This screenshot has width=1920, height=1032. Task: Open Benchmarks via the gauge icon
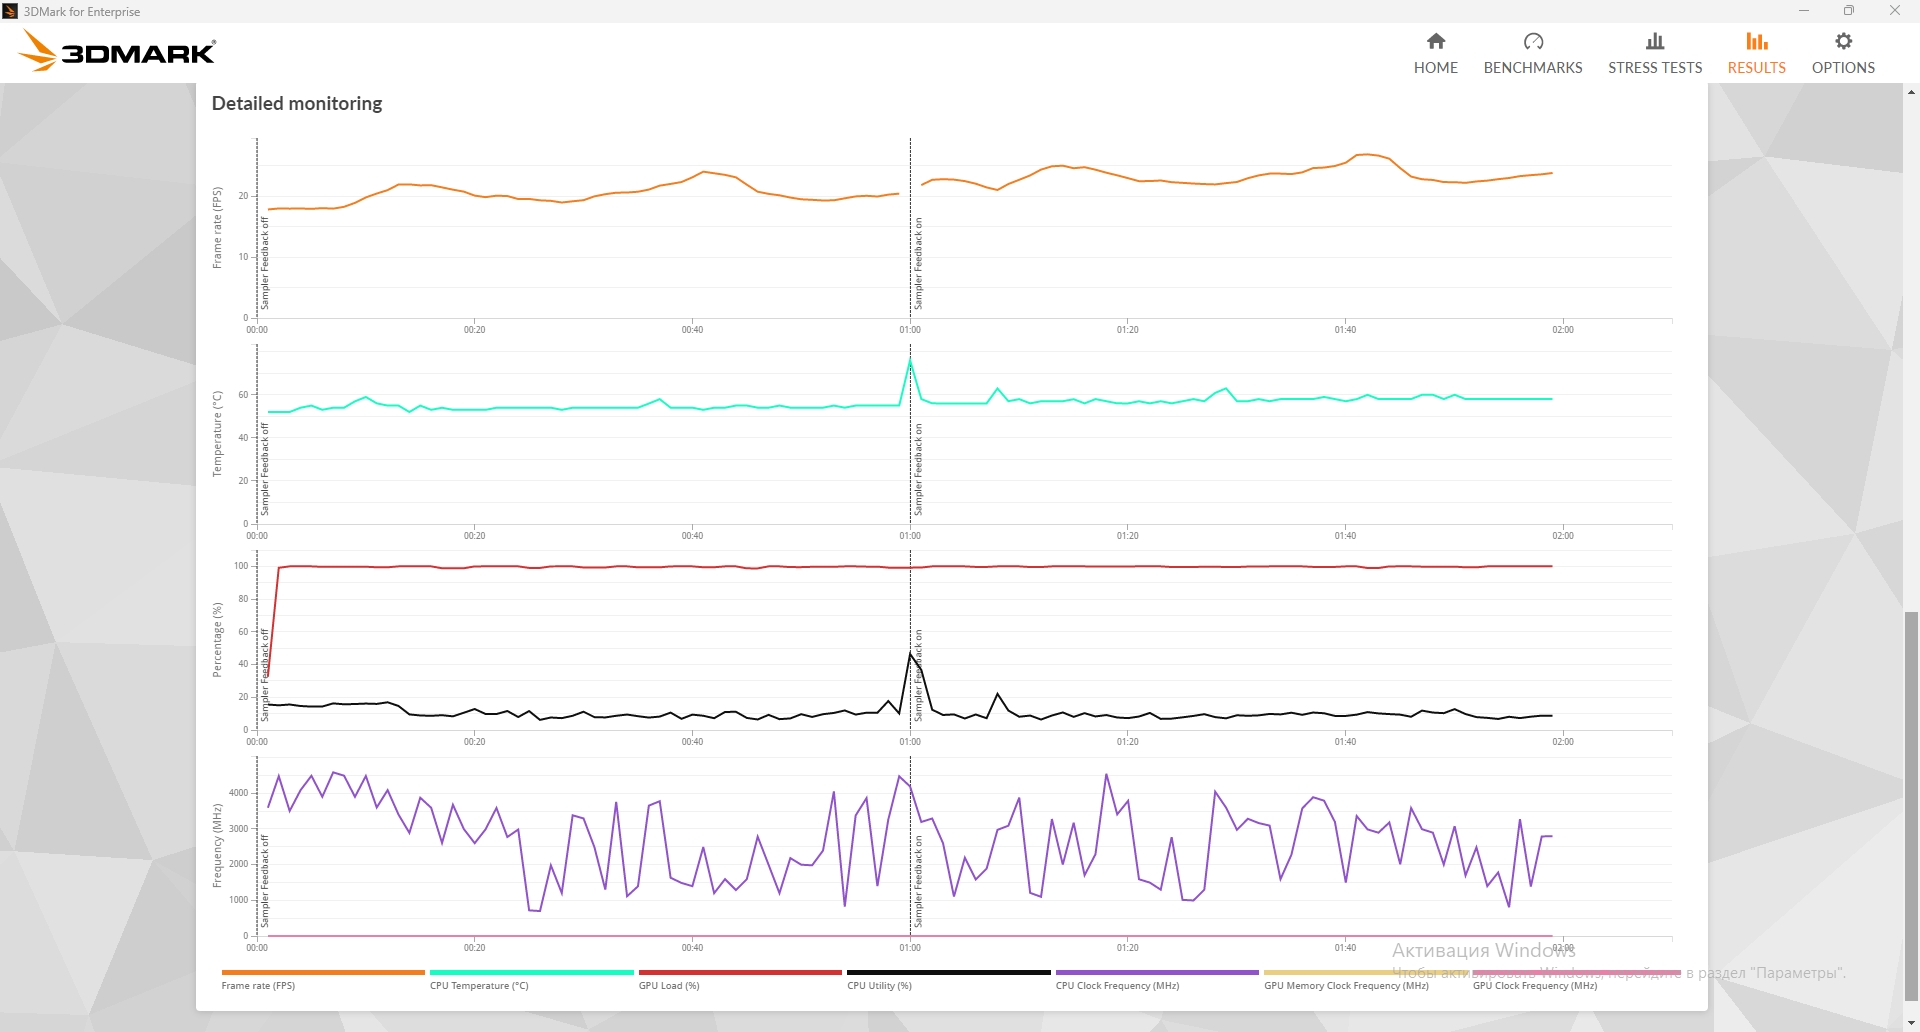[1533, 41]
